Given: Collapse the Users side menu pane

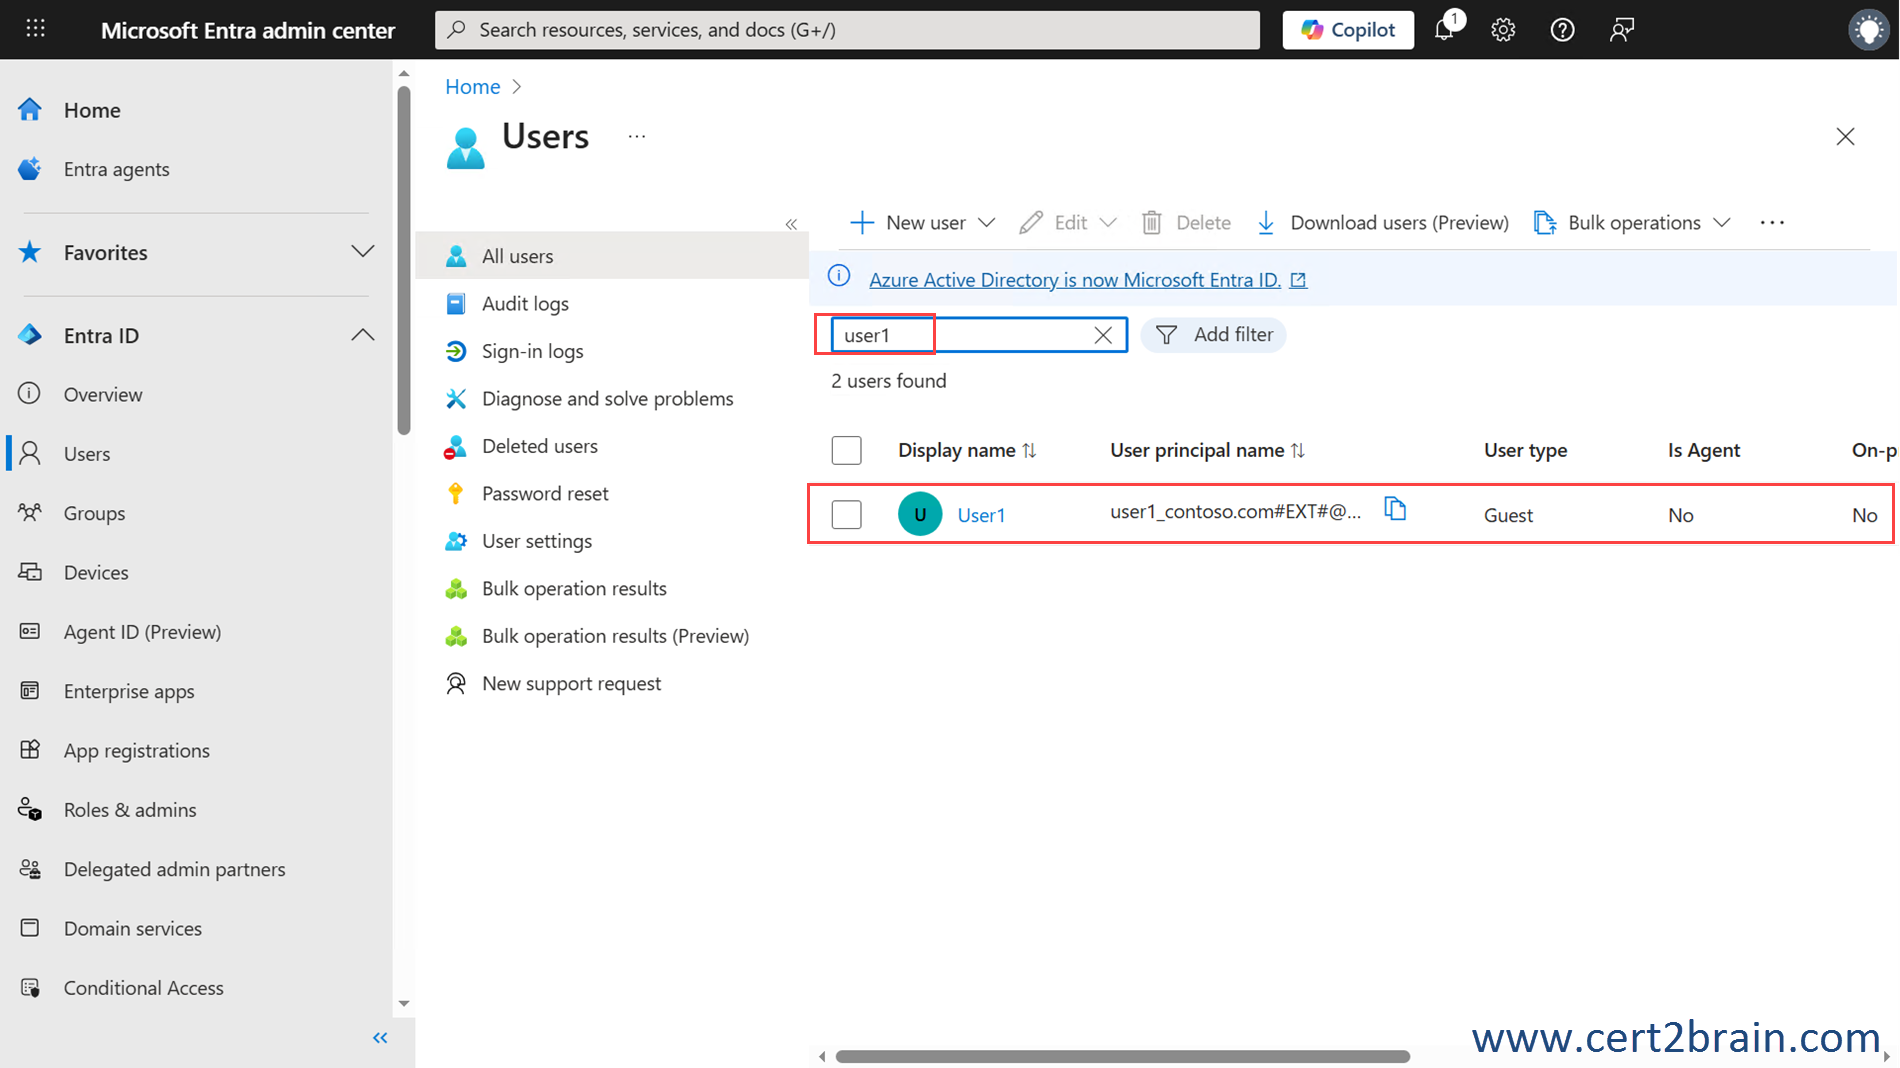Looking at the screenshot, I should click(x=791, y=224).
